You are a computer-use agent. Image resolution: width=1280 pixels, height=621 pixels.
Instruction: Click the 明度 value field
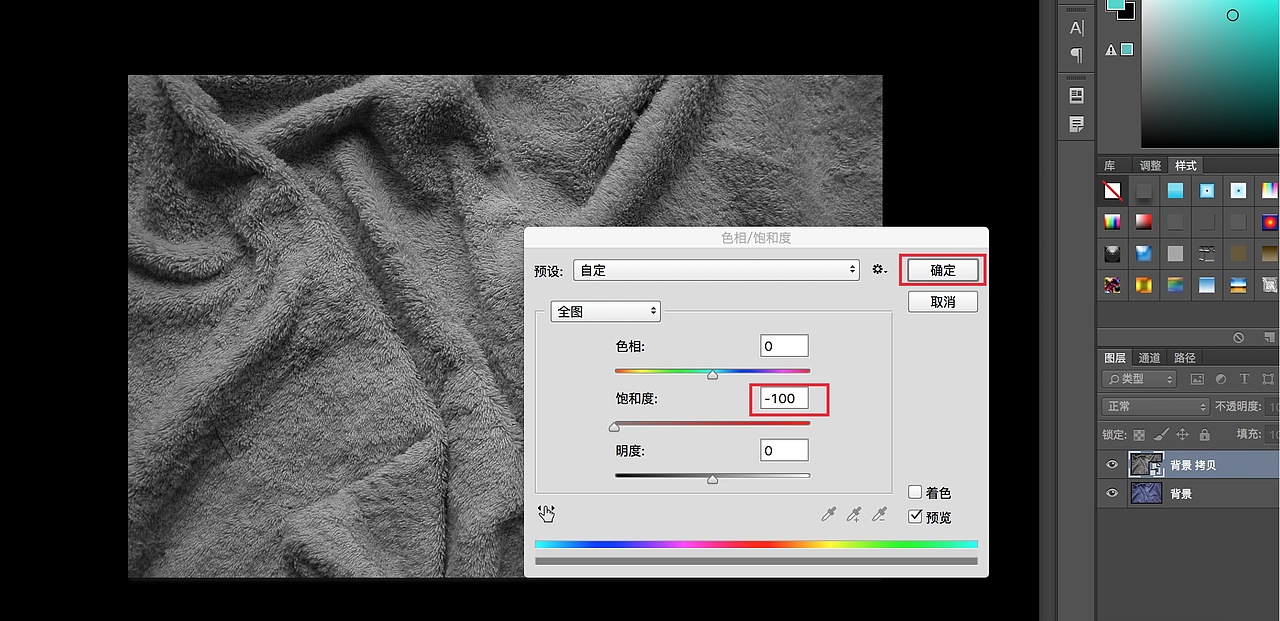[x=784, y=450]
